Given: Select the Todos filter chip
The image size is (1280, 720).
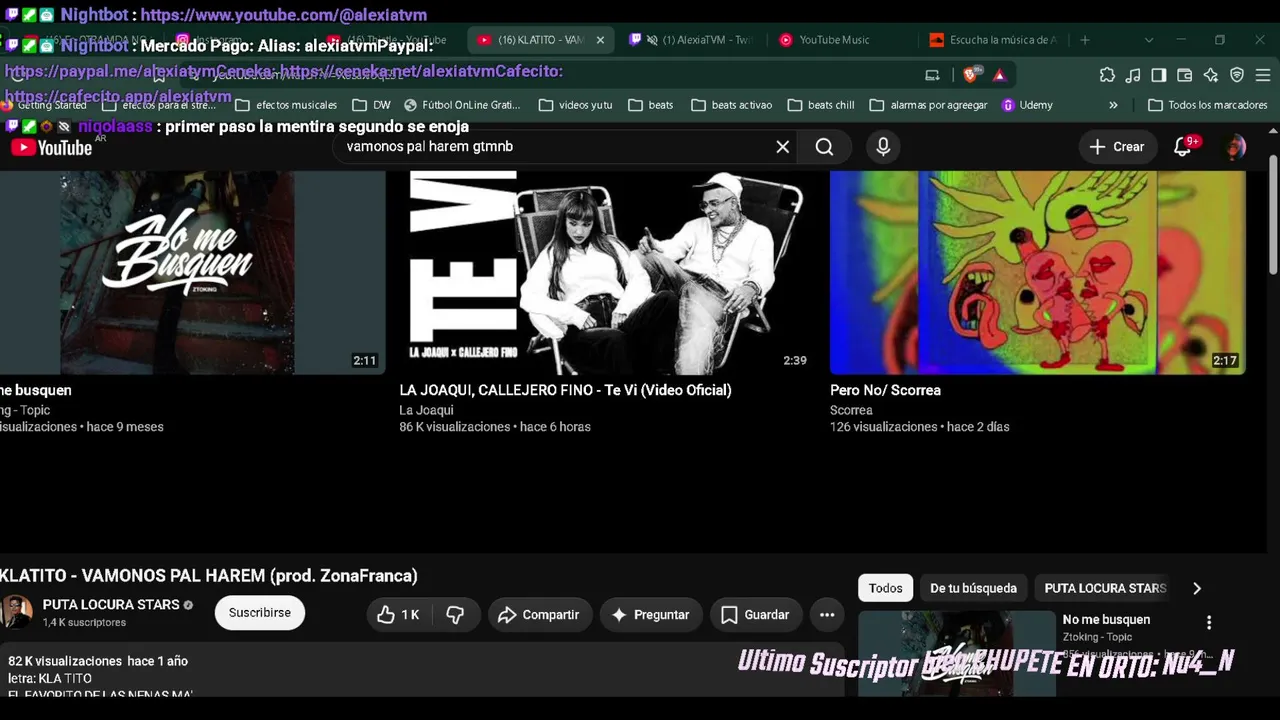Looking at the screenshot, I should [x=885, y=588].
